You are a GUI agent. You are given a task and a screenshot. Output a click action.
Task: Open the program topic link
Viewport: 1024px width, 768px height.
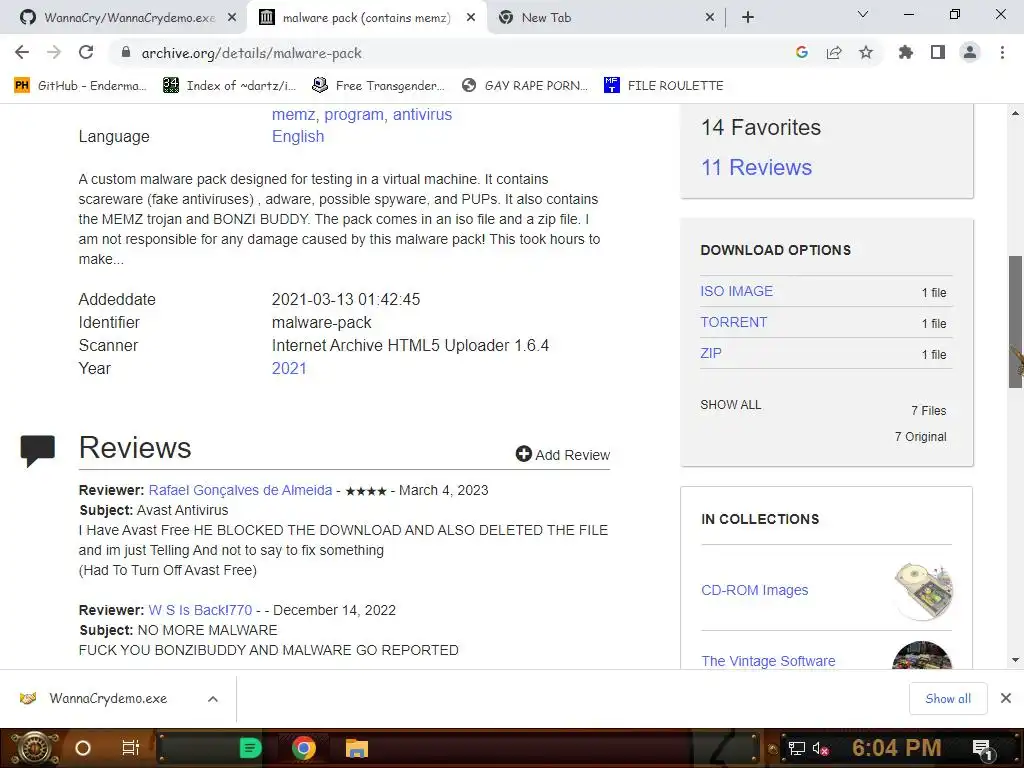tap(354, 114)
